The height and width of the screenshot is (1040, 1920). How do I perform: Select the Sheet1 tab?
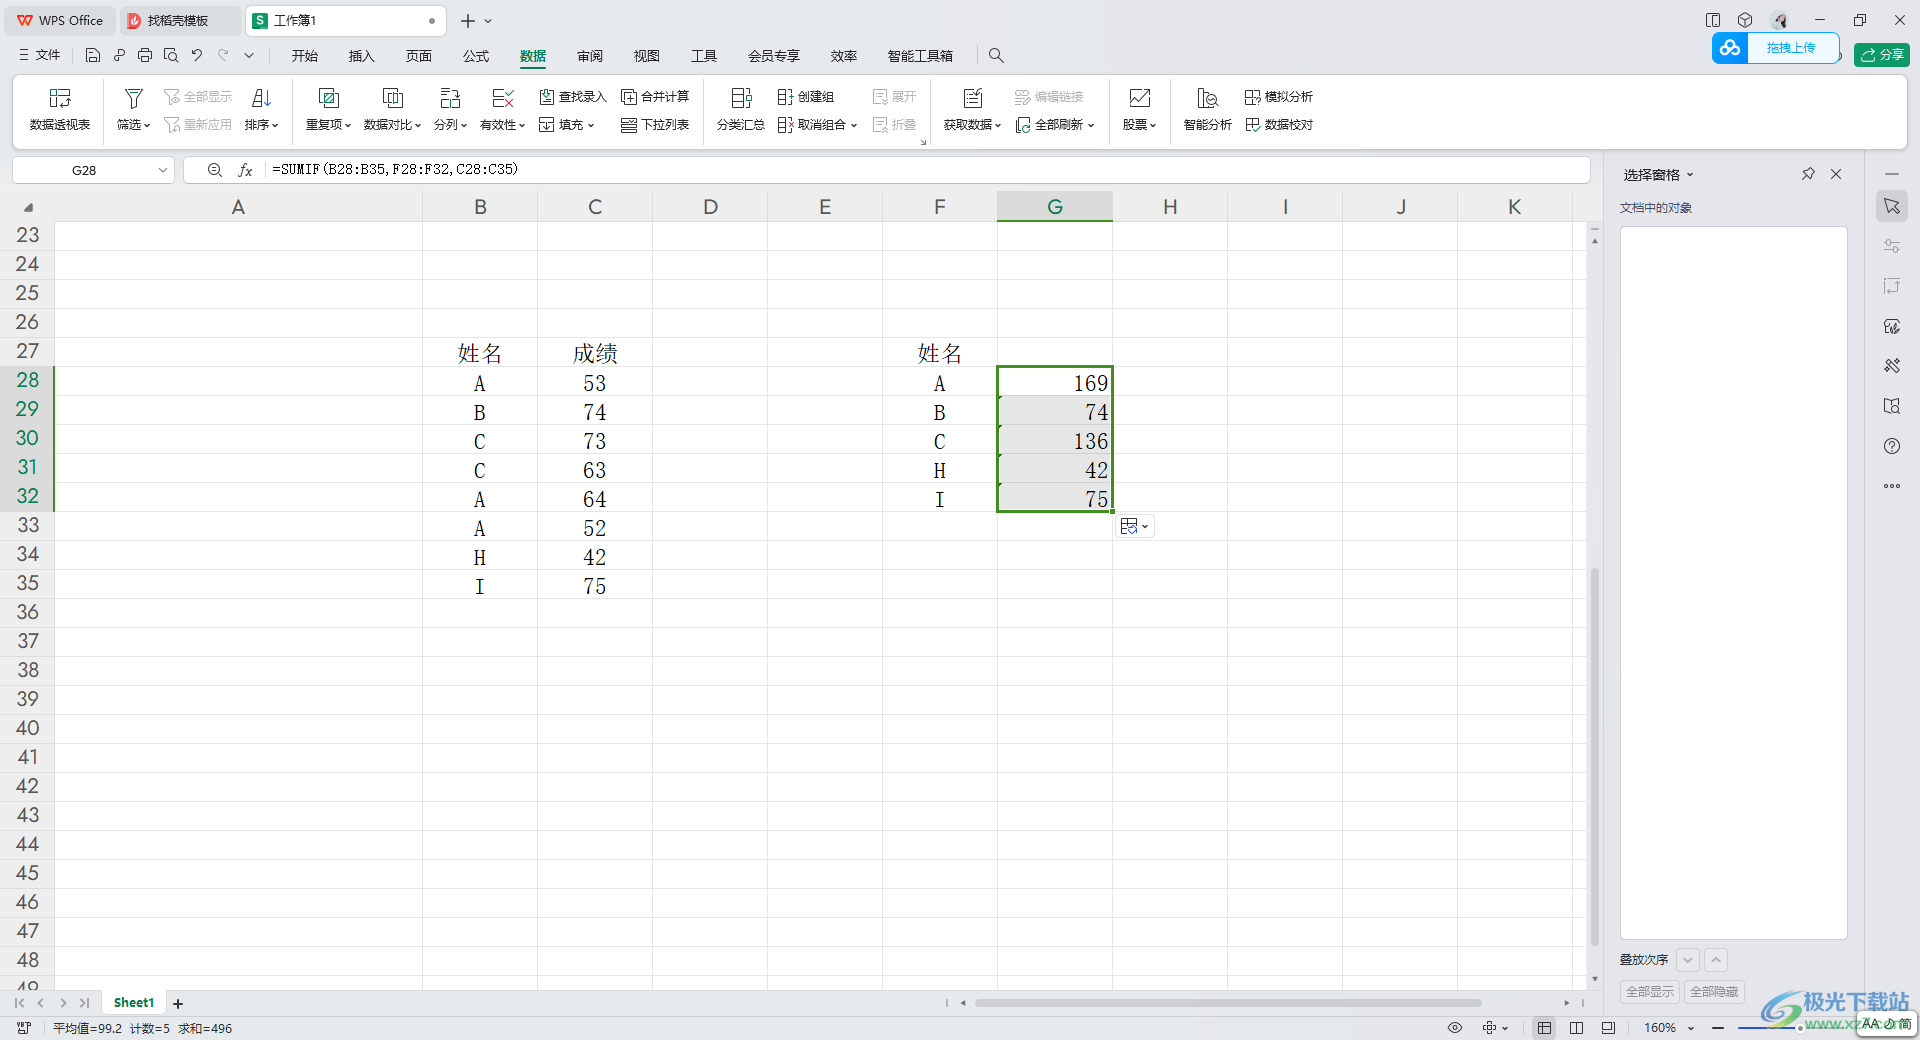point(134,1003)
